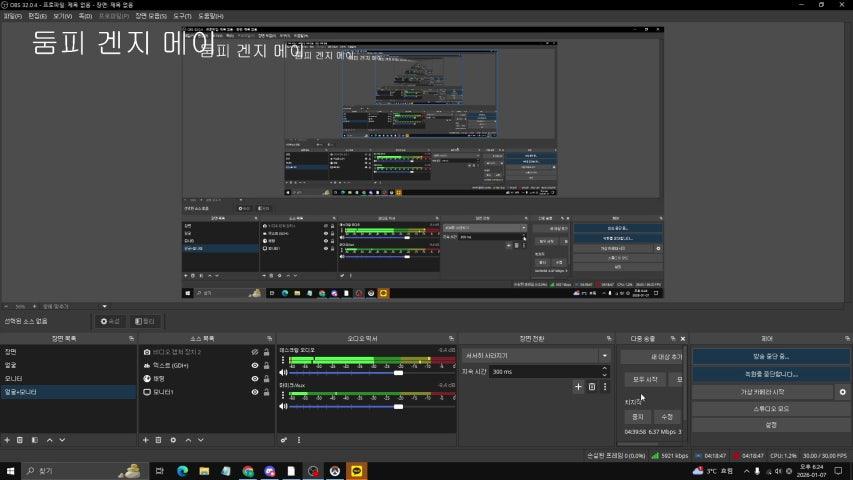Open the scene transition type dropdown
The height and width of the screenshot is (480, 853).
604,355
